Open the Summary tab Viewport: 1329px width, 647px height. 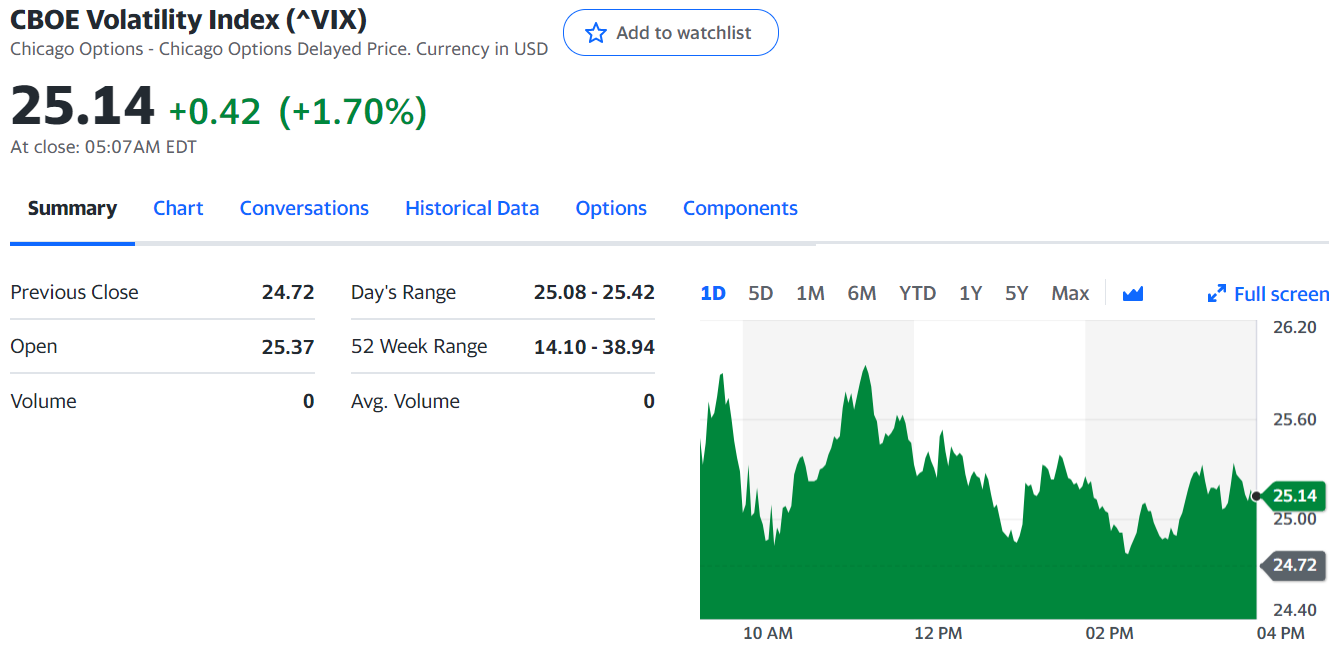pyautogui.click(x=72, y=208)
